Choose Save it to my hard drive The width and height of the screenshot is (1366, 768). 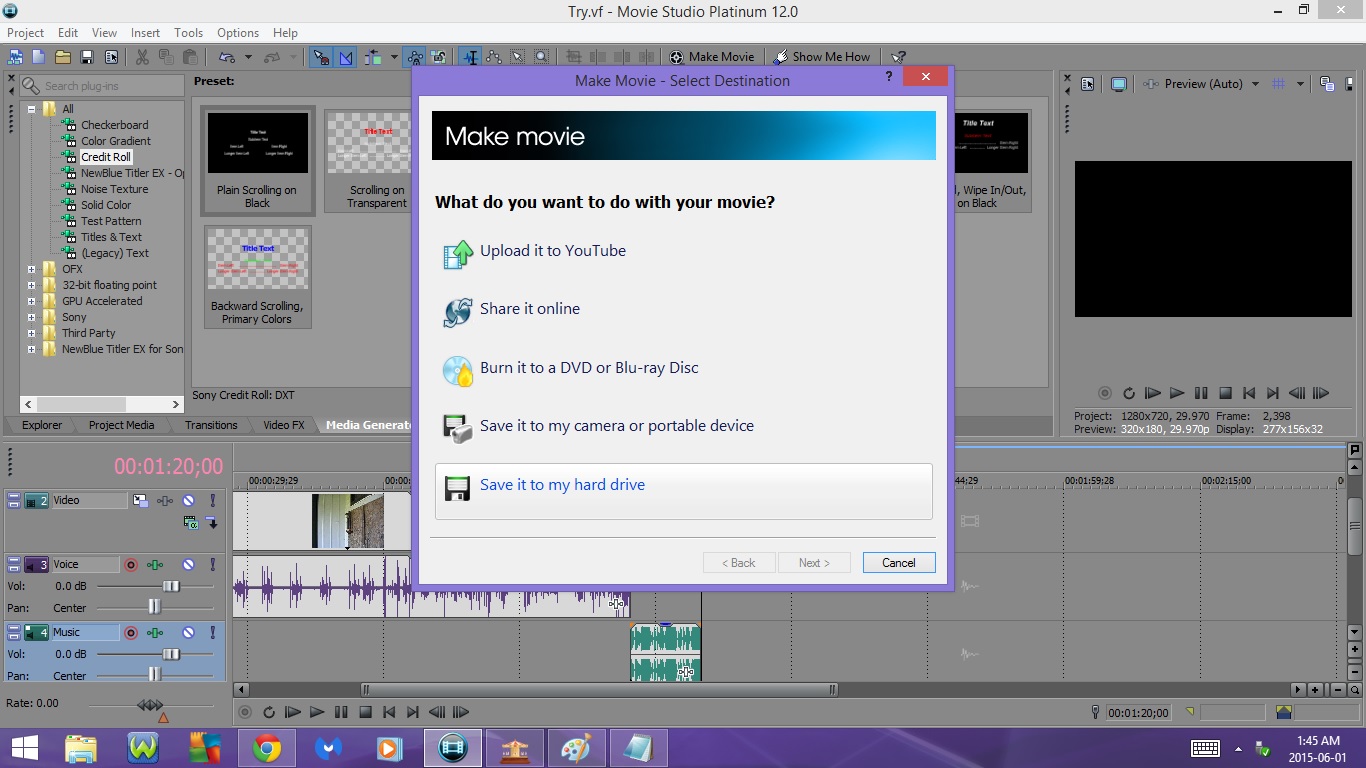pyautogui.click(x=684, y=491)
